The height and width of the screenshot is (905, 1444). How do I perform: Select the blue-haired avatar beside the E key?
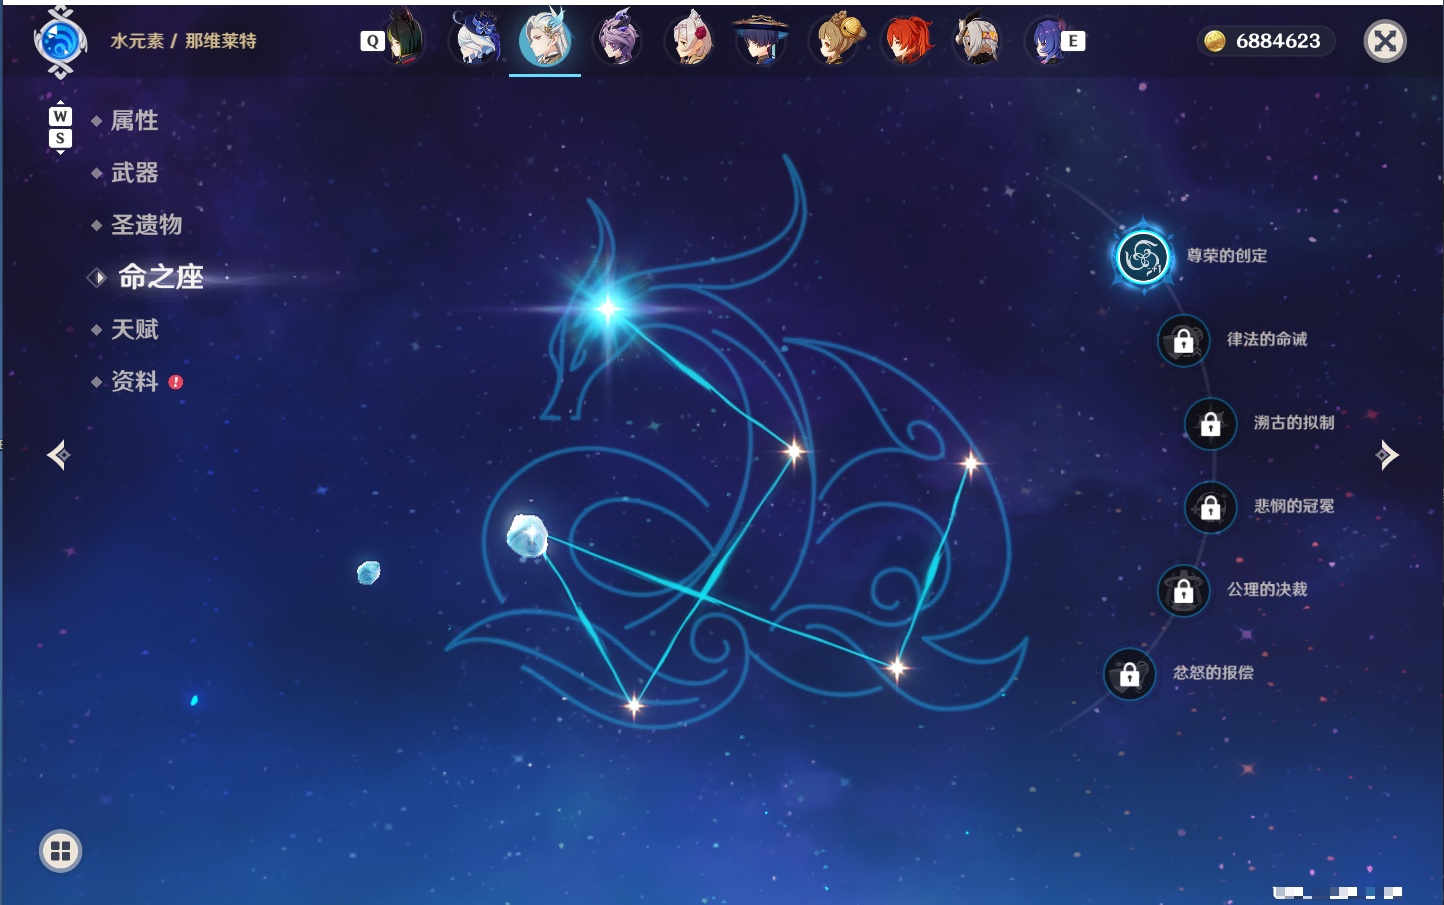(1046, 39)
